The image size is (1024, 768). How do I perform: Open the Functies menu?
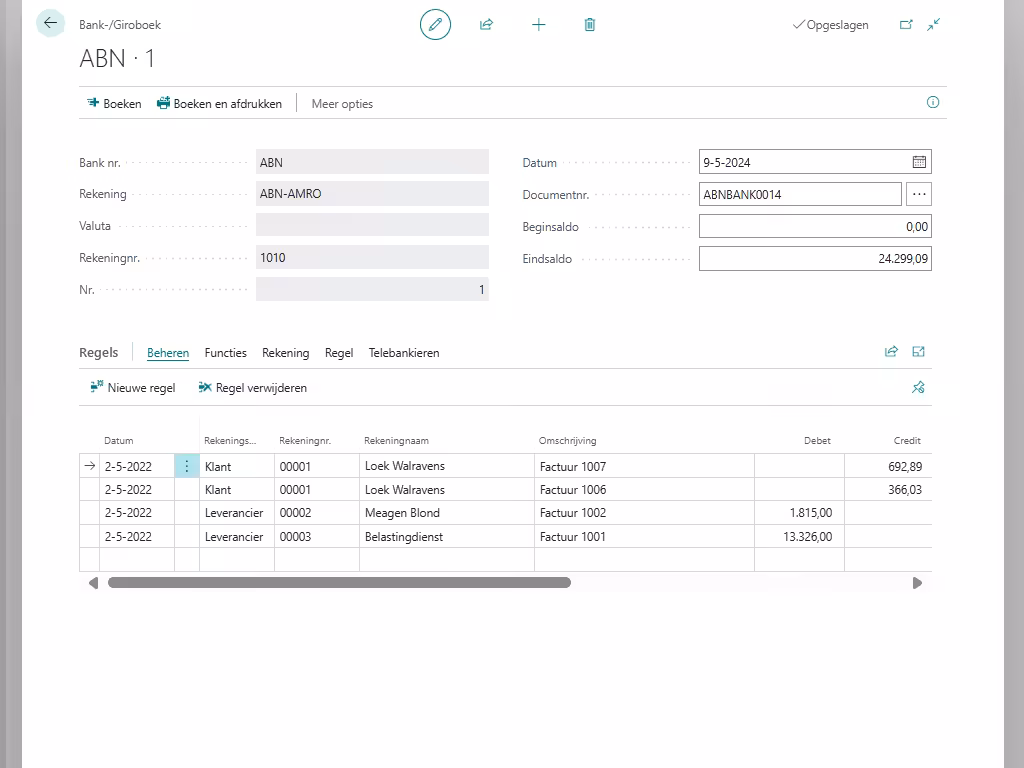coord(225,353)
